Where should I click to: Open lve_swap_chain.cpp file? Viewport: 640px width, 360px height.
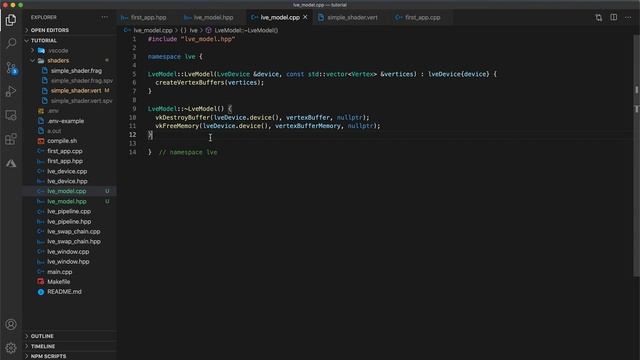tap(73, 231)
